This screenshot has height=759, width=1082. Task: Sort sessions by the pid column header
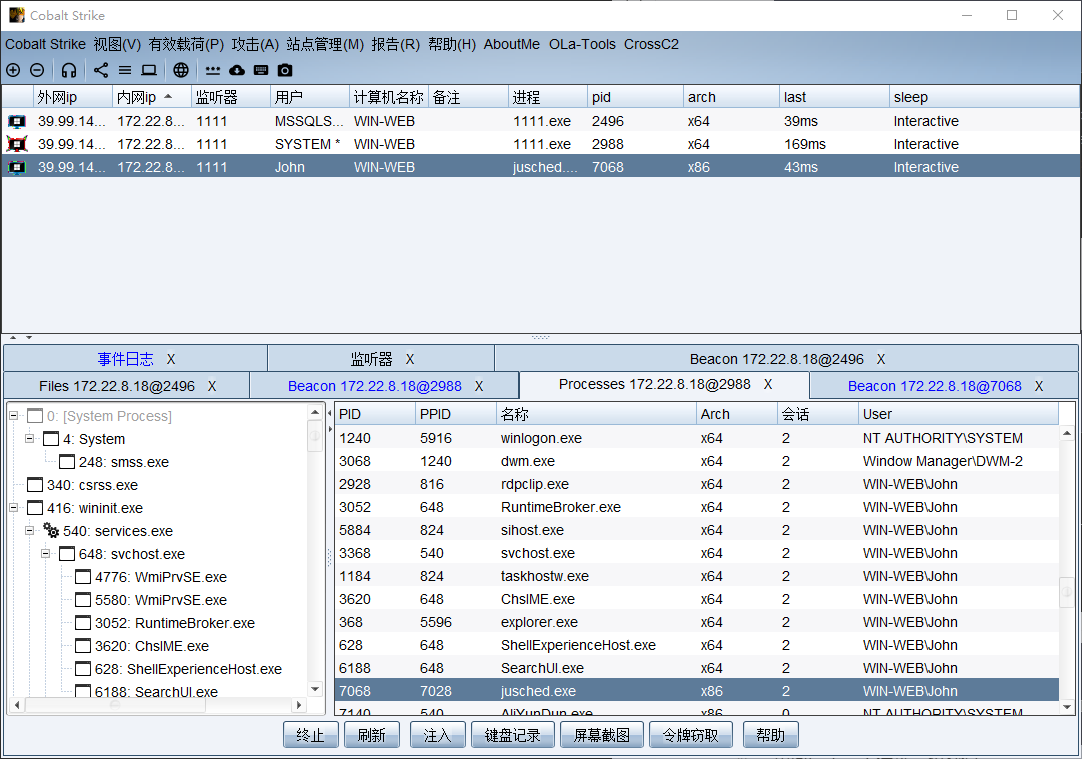(635, 97)
